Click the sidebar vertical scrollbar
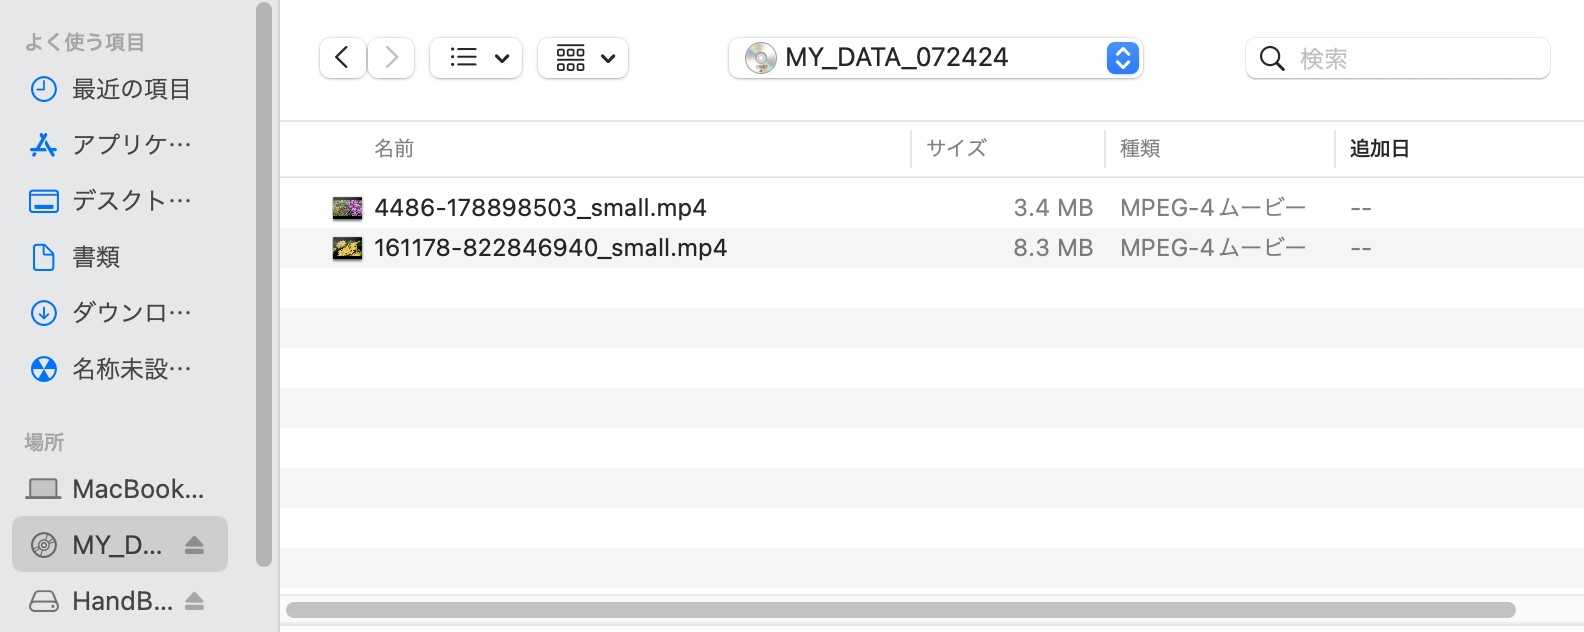The width and height of the screenshot is (1584, 632). click(x=264, y=285)
